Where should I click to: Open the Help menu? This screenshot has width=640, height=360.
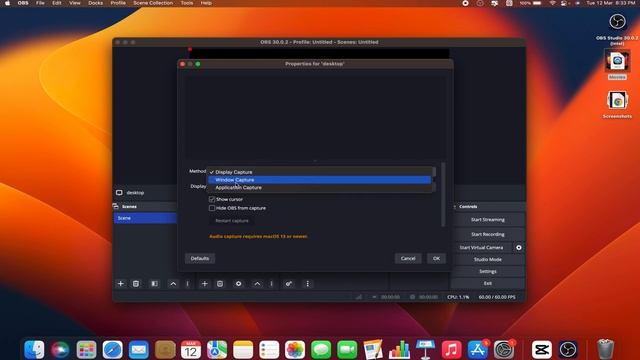tap(206, 3)
